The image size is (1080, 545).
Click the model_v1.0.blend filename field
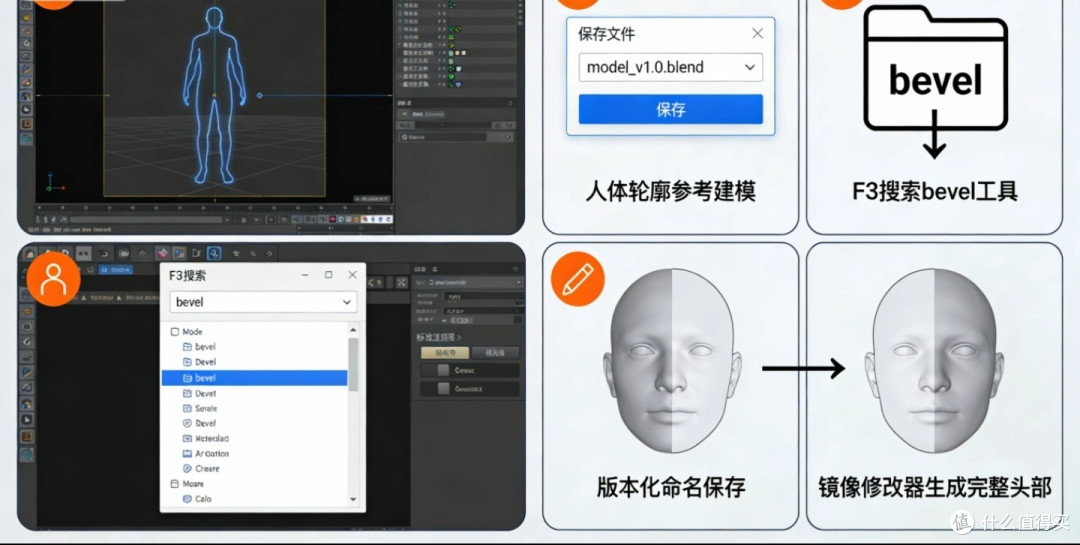pyautogui.click(x=670, y=68)
